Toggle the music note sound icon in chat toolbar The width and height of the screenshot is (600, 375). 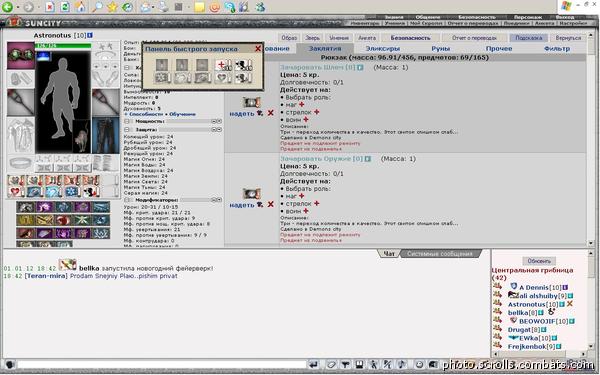coord(401,365)
